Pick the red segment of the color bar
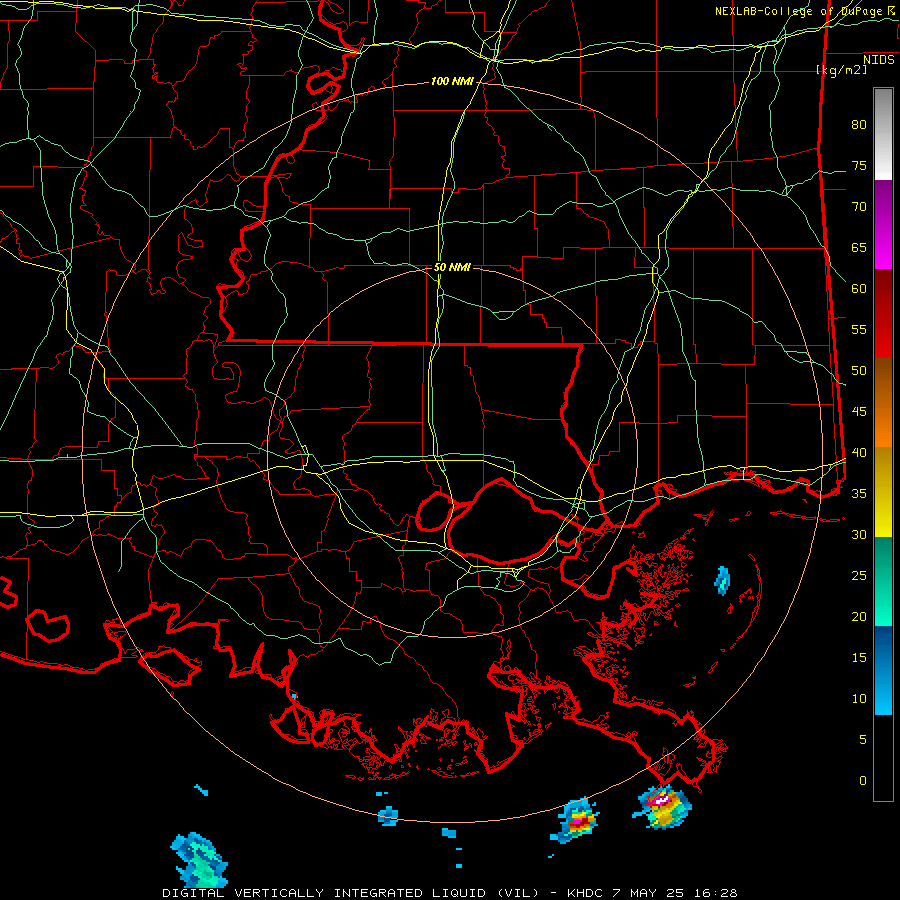Viewport: 900px width, 900px height. (883, 314)
